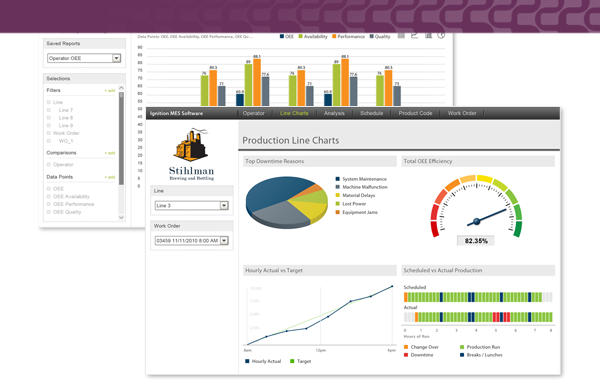Click the add link beside Filters
The image size is (600, 388).
[x=110, y=91]
